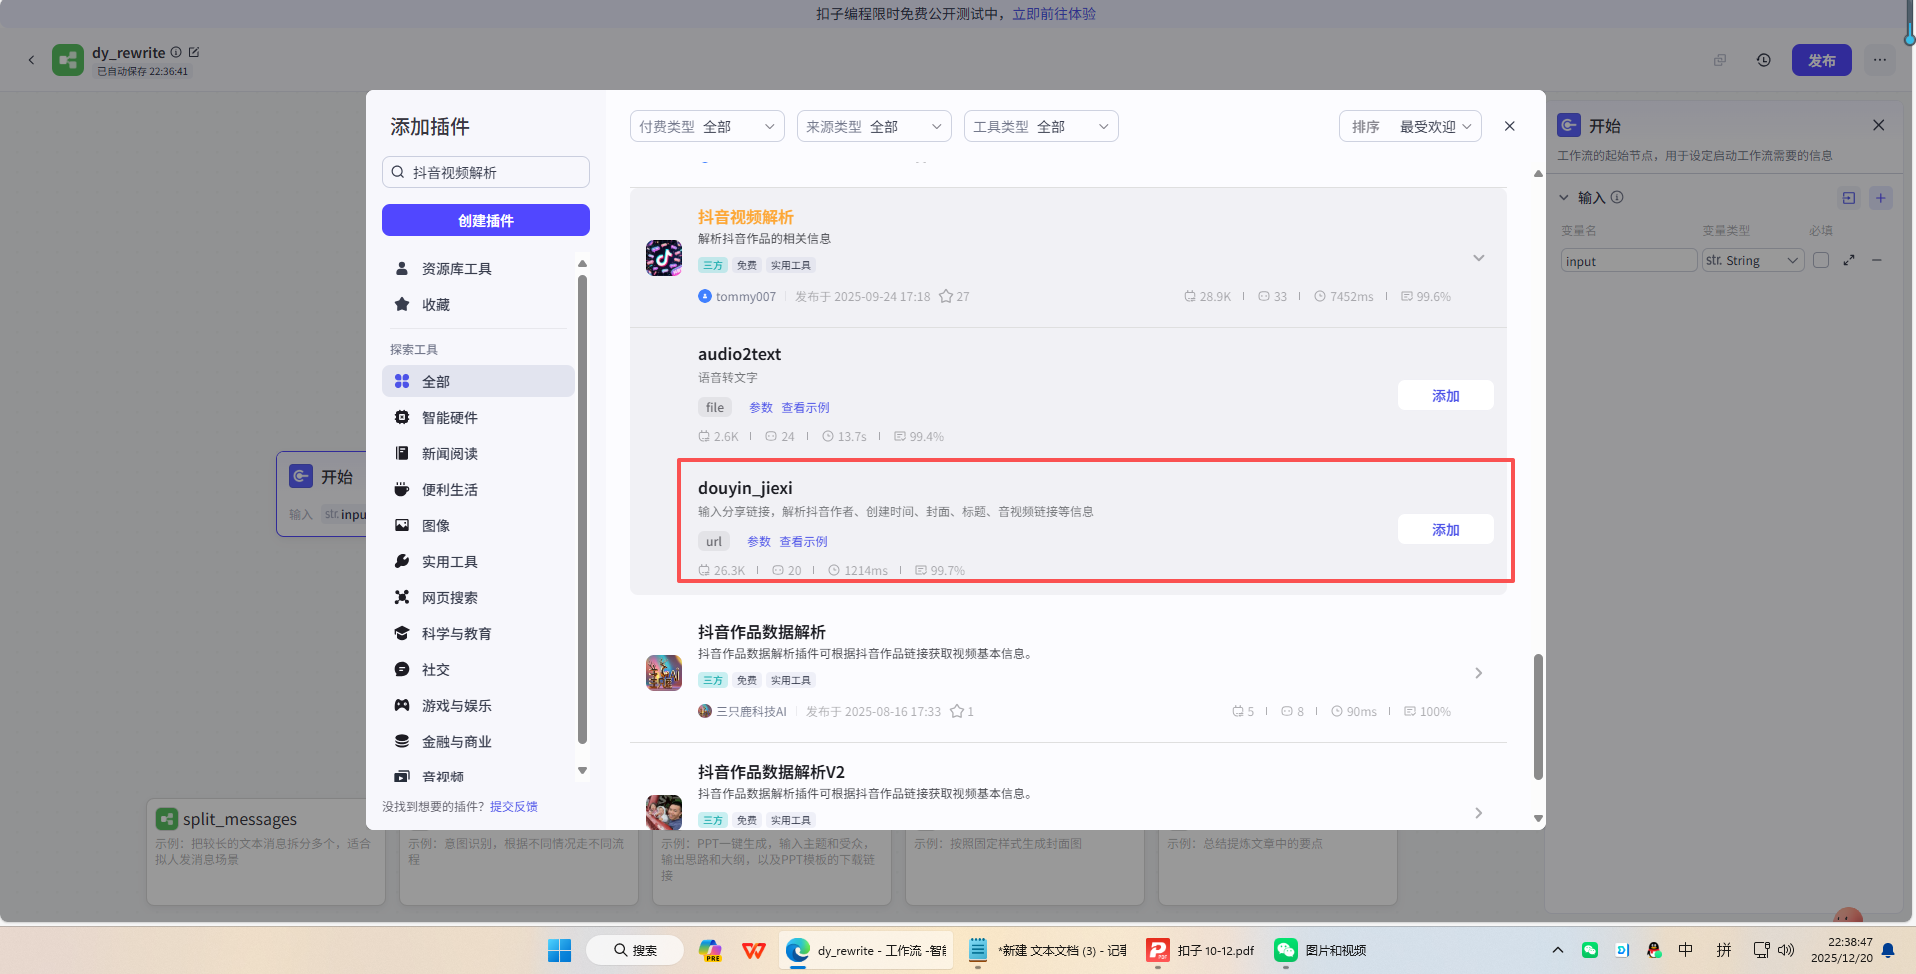Open the taskbar search box
The image size is (1916, 974).
click(x=635, y=950)
